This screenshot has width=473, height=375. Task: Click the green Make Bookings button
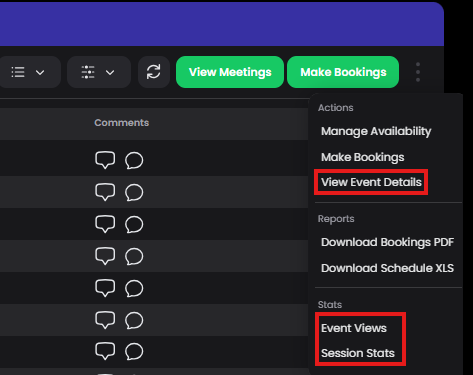point(343,72)
